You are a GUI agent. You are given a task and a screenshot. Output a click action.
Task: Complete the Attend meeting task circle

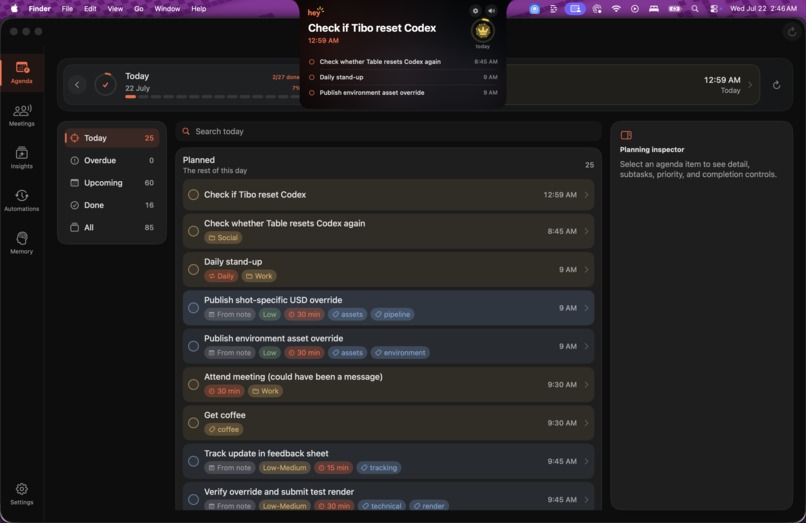tap(193, 385)
